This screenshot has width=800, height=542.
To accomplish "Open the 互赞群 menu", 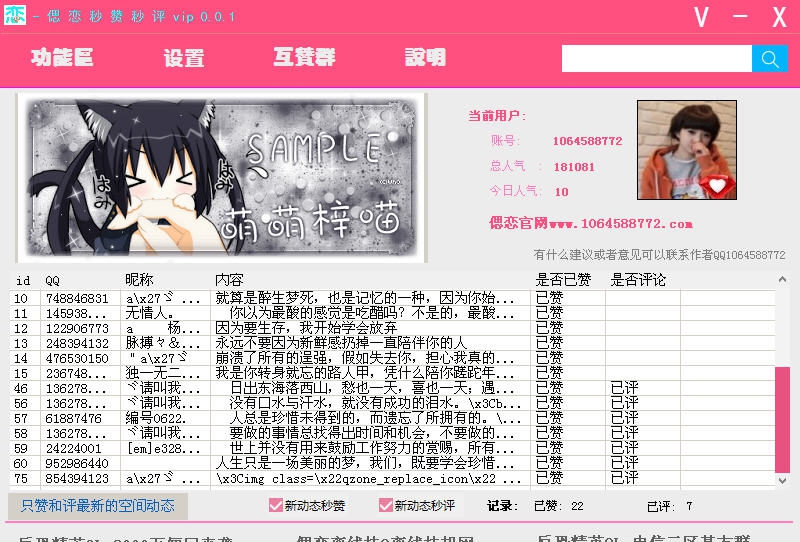I will coord(304,57).
